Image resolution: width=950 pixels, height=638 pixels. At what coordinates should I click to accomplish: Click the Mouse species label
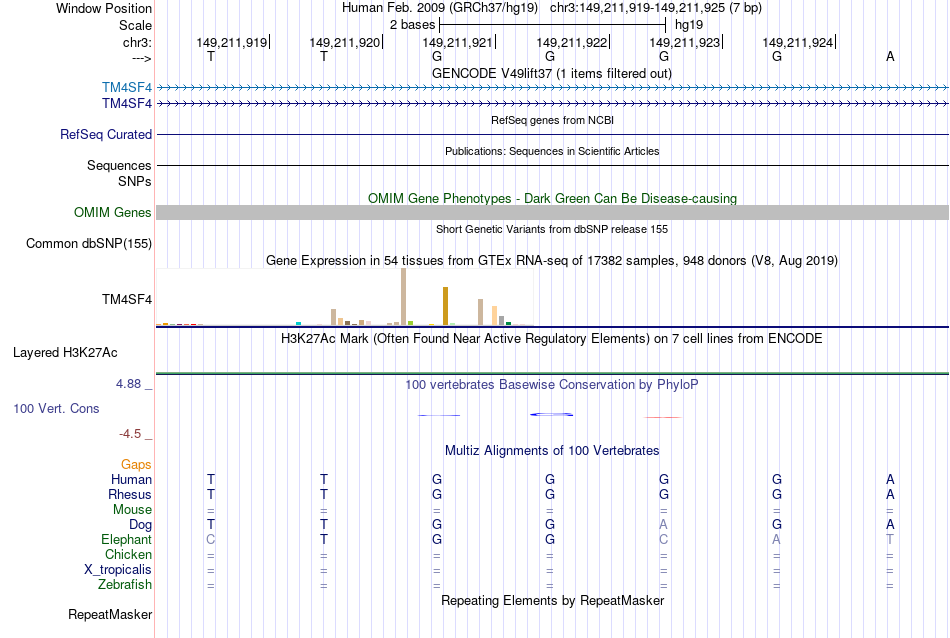[x=132, y=510]
